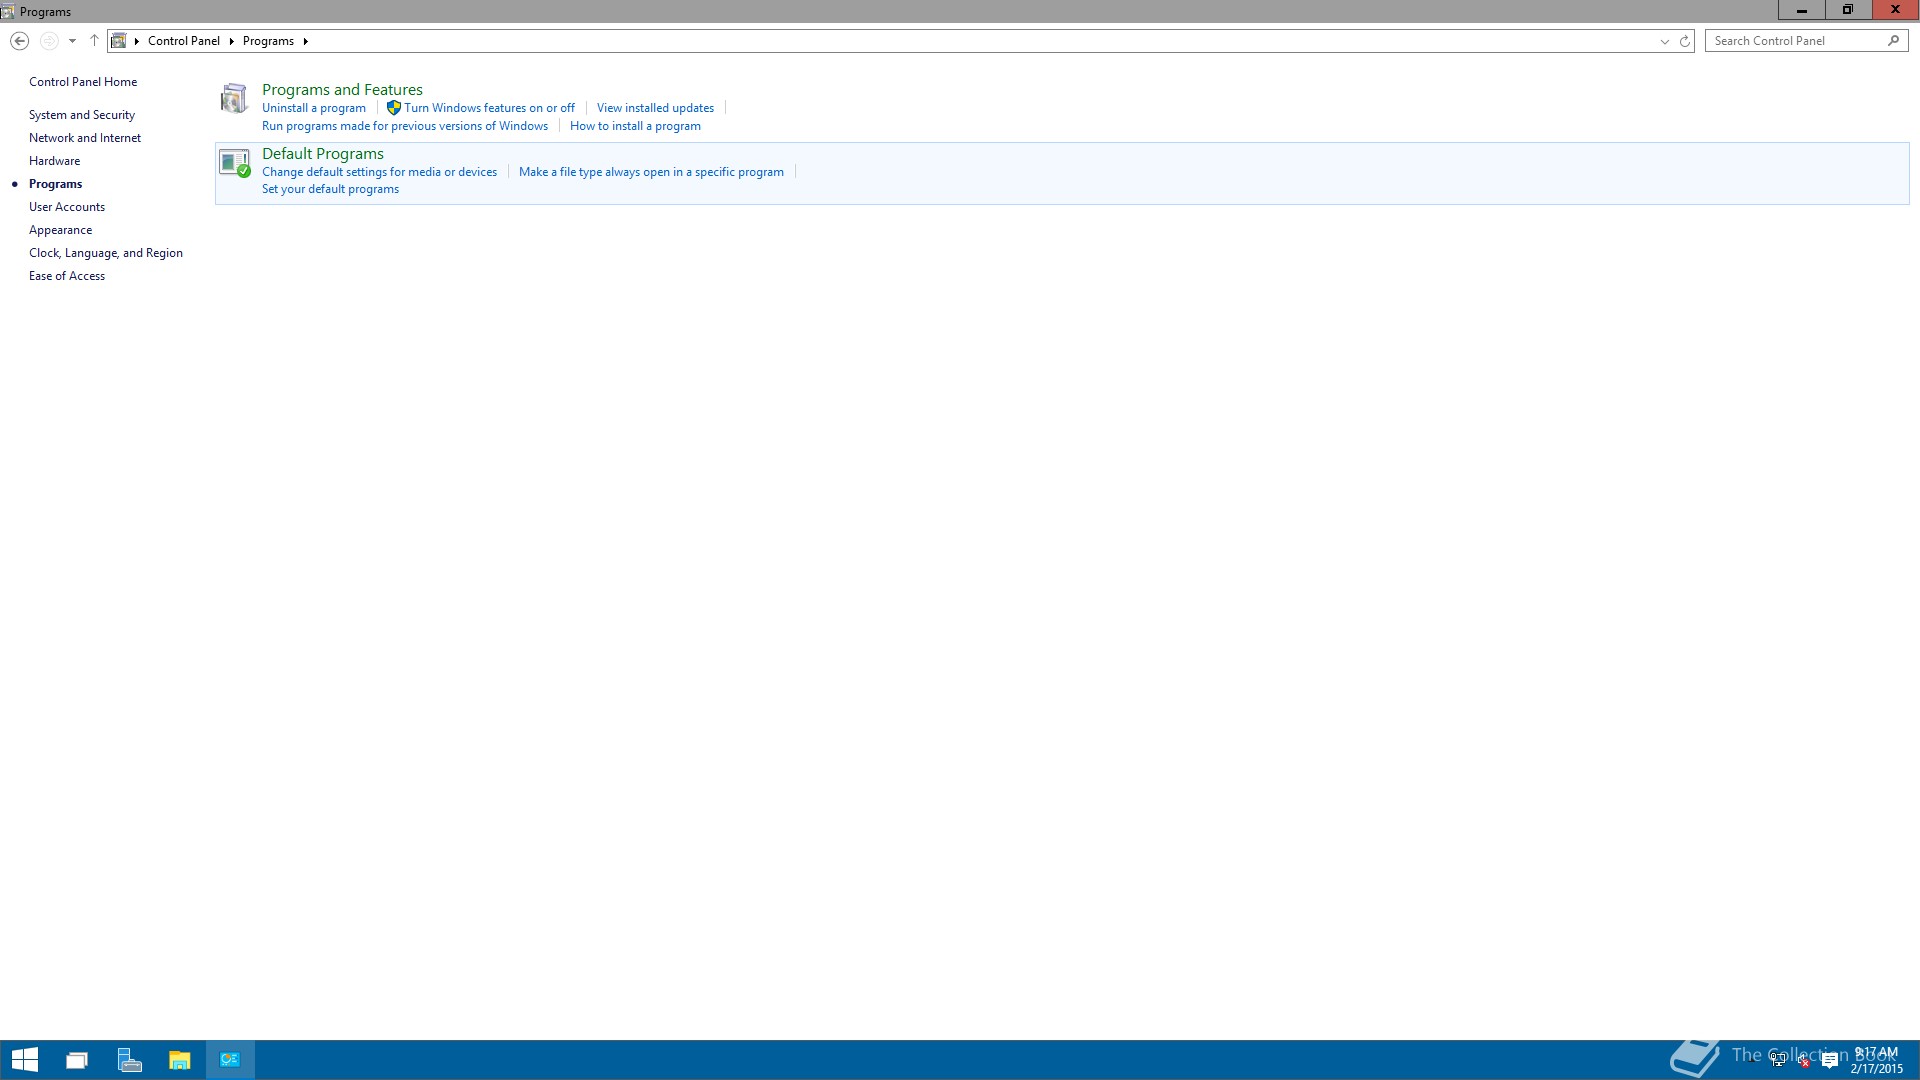Click the taskbar clock and date
This screenshot has width=1920, height=1080.
[1876, 1061]
